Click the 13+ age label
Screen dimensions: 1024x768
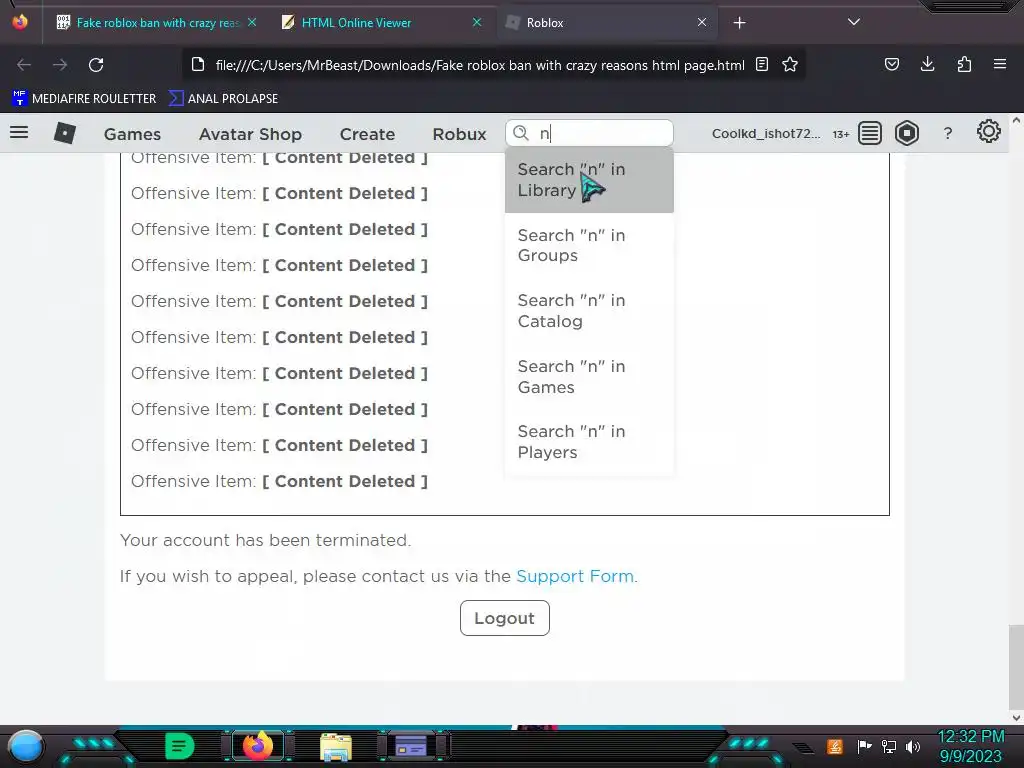[840, 134]
